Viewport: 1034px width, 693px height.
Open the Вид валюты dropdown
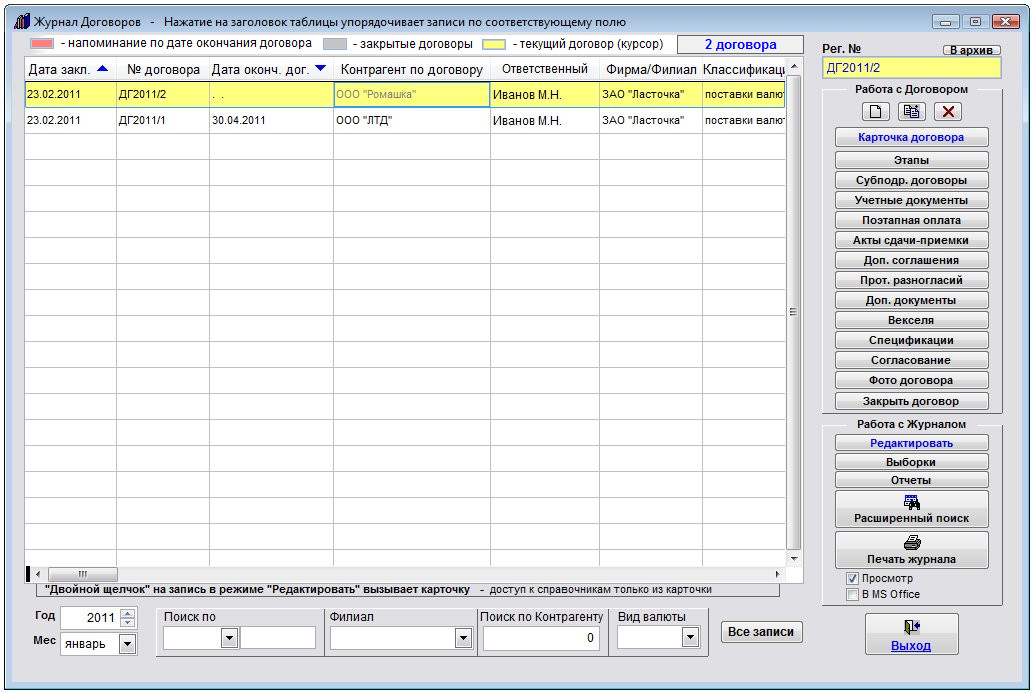pos(696,638)
